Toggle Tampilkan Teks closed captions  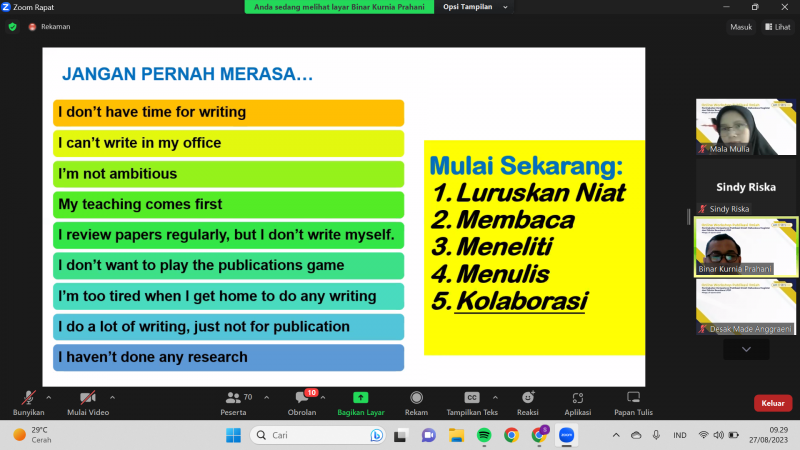coord(472,398)
